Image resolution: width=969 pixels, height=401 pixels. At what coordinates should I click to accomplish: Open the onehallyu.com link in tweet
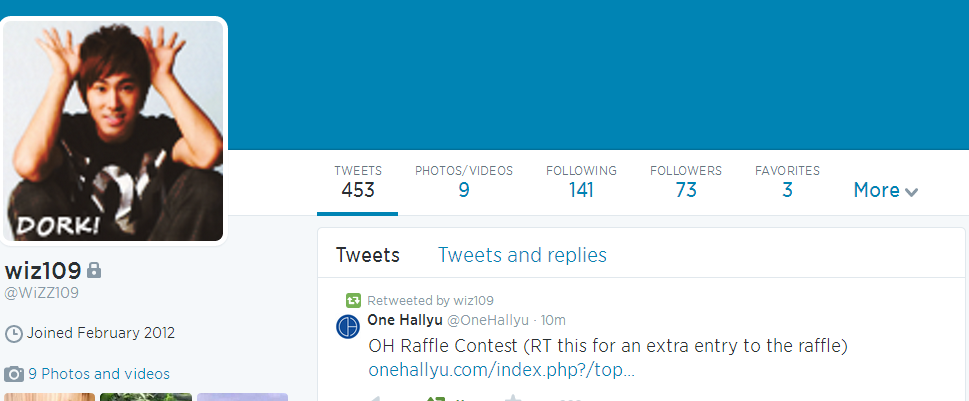[501, 370]
